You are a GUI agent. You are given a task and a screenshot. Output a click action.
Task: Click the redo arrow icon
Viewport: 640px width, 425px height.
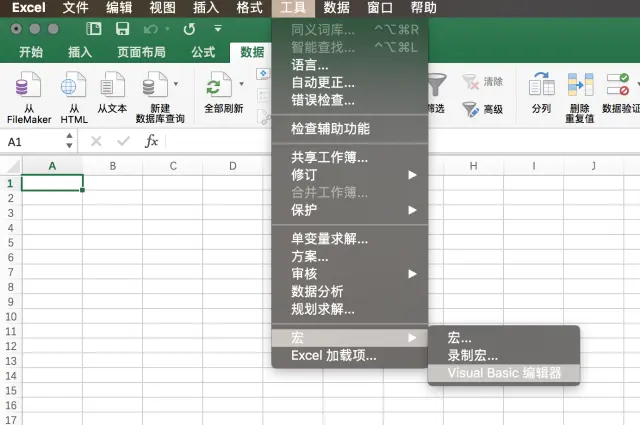(189, 29)
